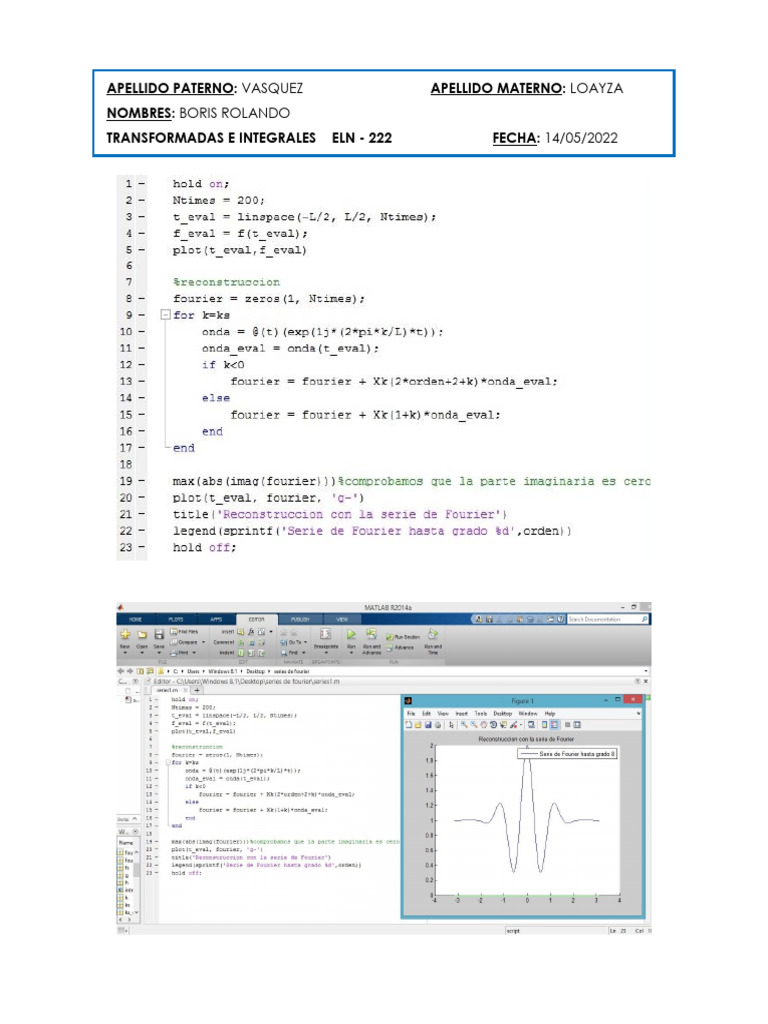Toggle the Edit Plot arrow tool
This screenshot has height=1024, width=768.
coord(452,724)
